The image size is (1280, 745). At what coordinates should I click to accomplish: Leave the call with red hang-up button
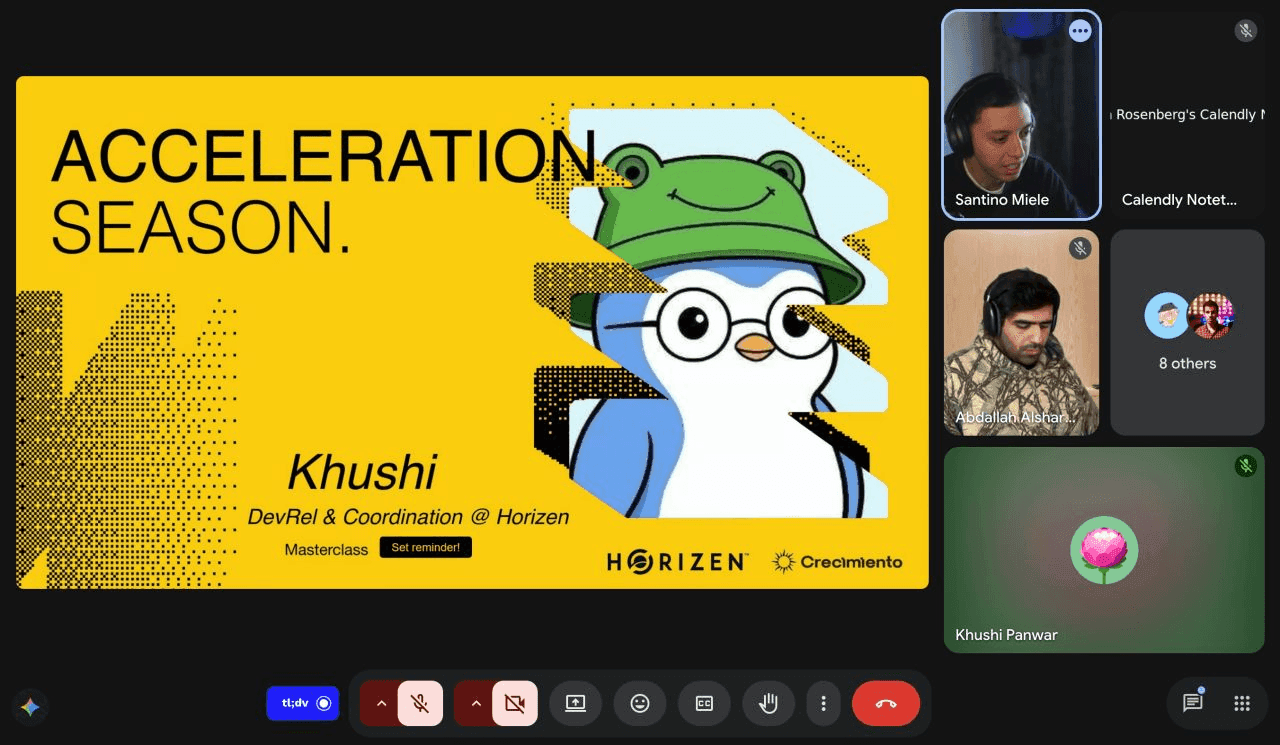(886, 703)
